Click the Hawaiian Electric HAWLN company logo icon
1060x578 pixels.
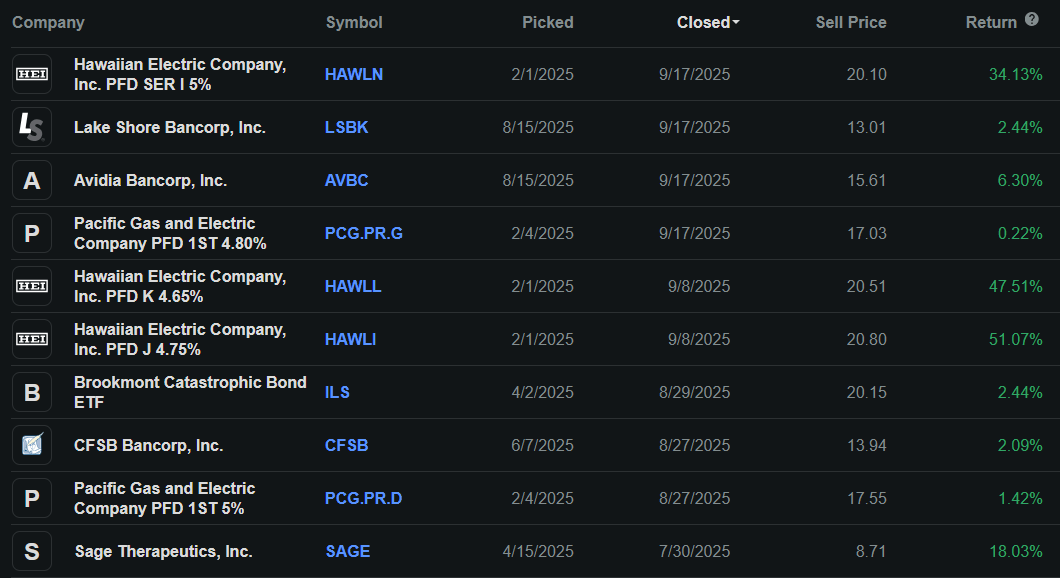pos(32,74)
